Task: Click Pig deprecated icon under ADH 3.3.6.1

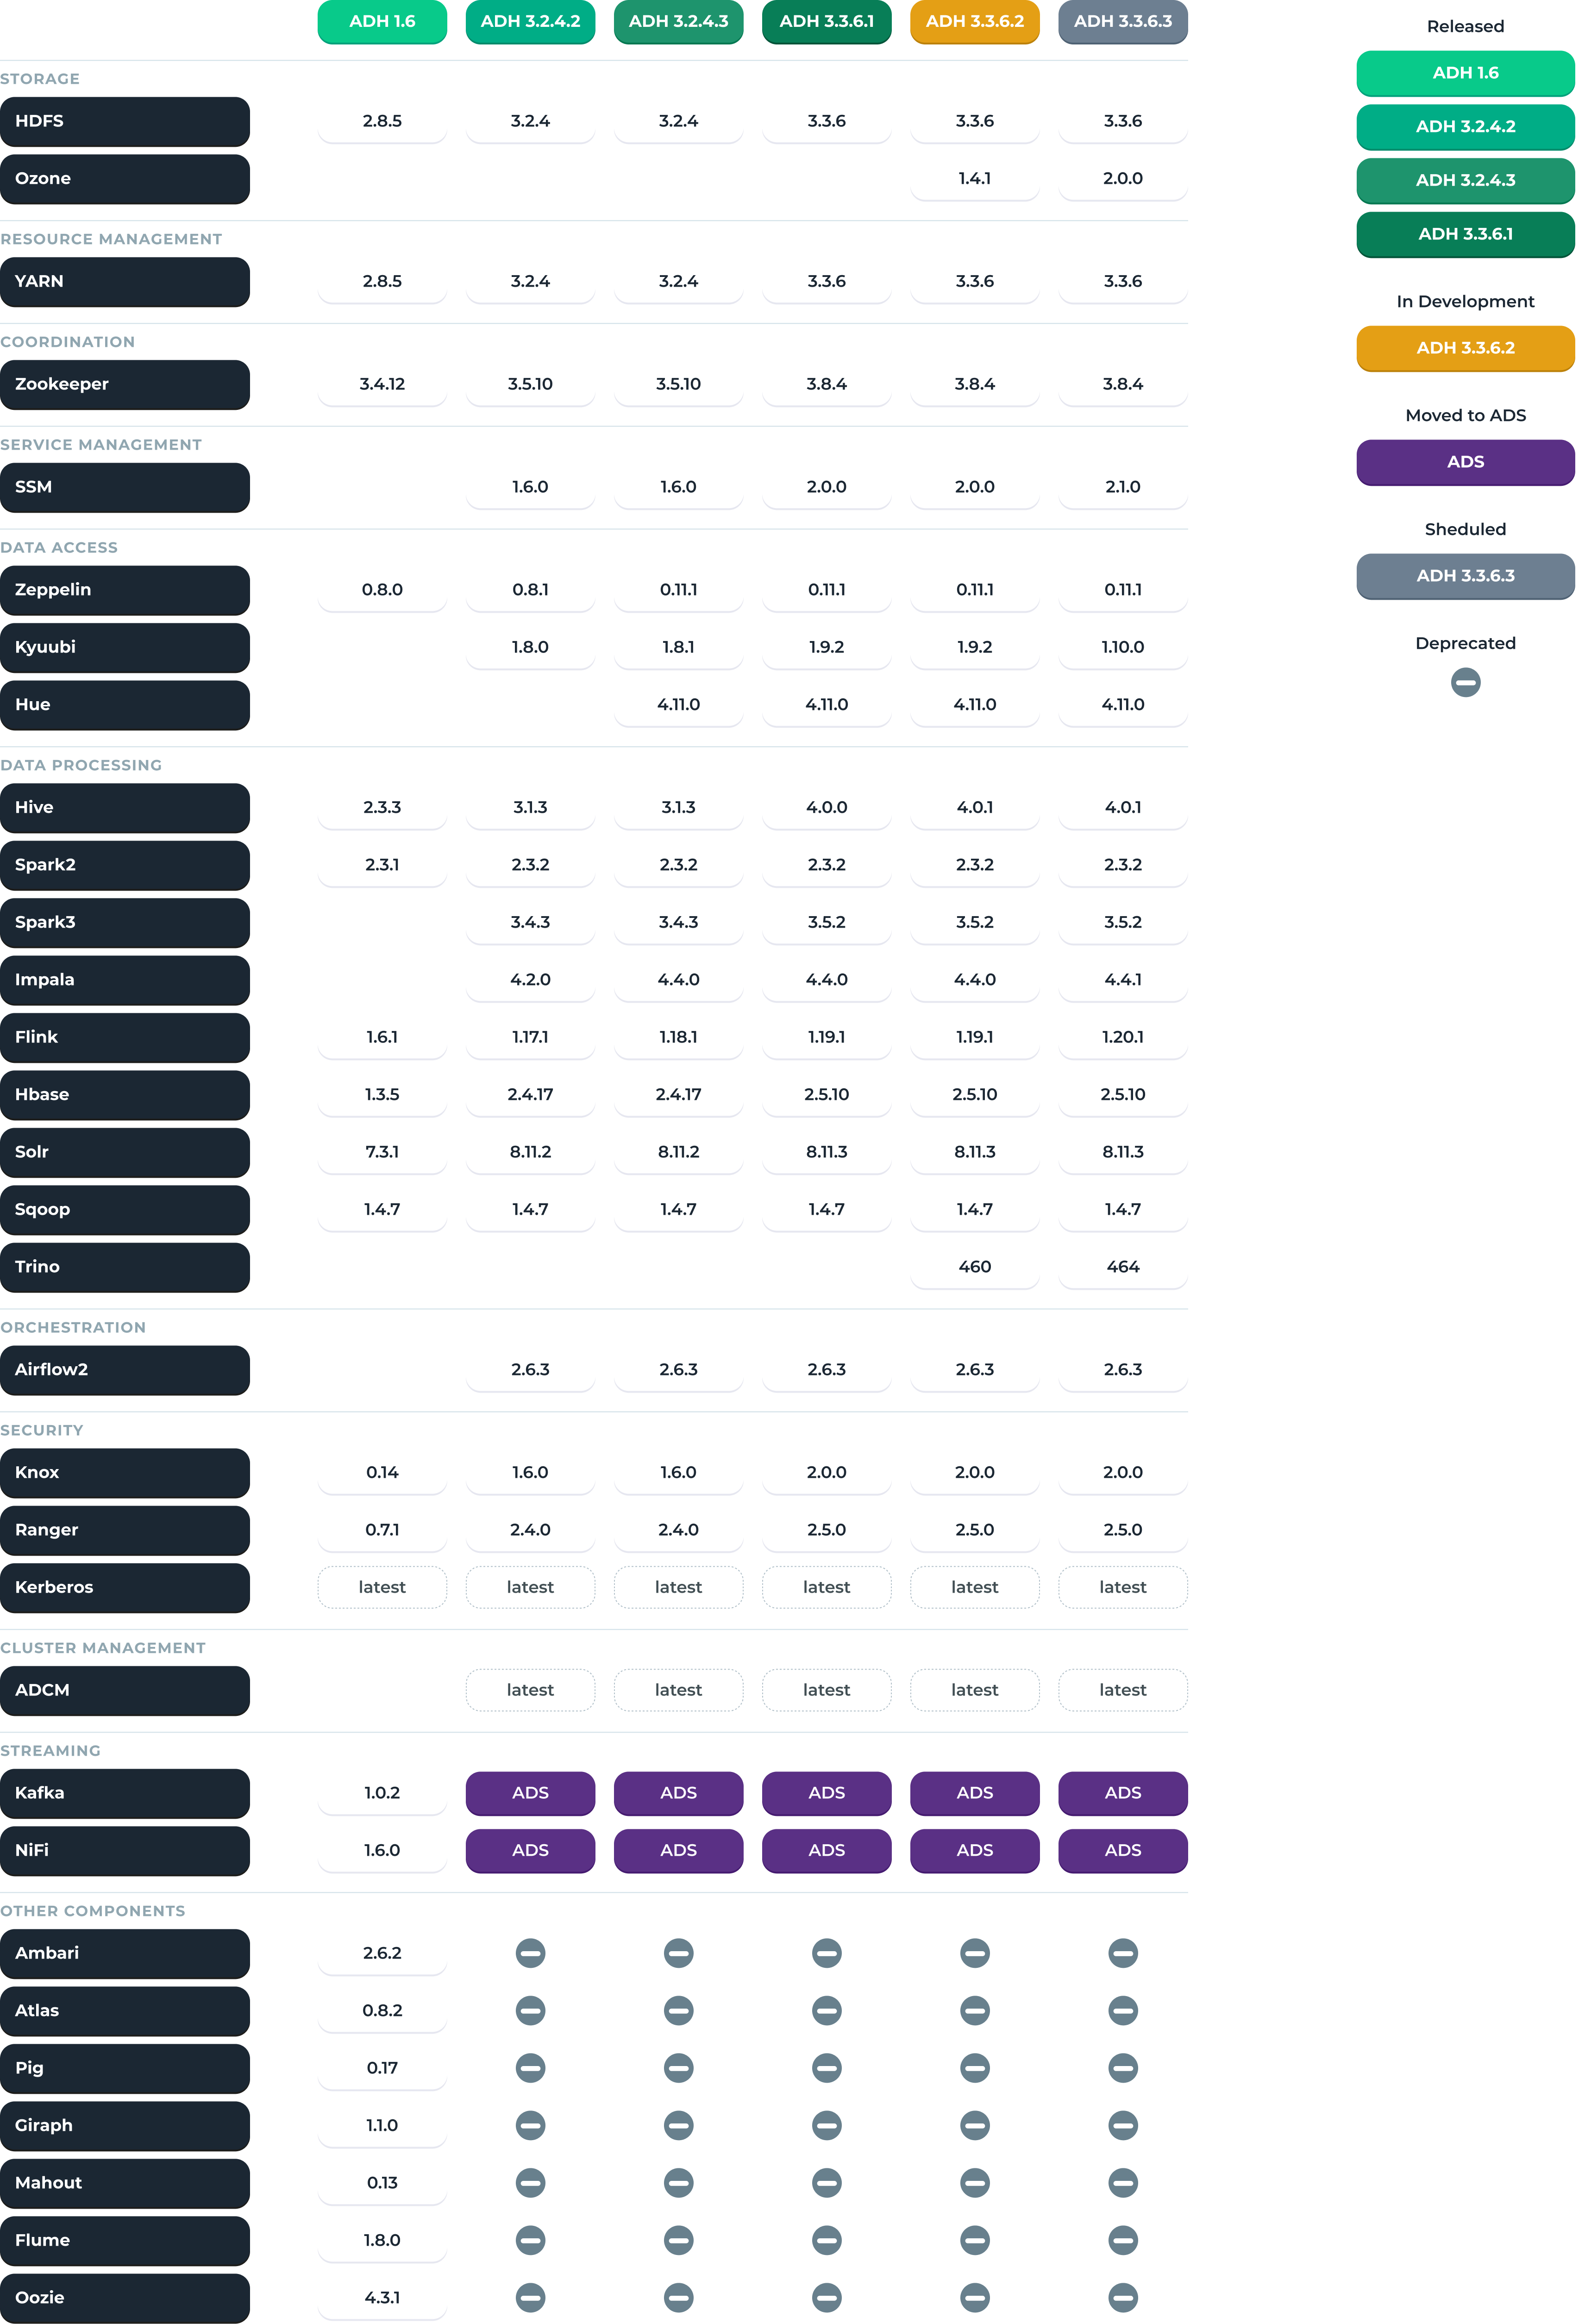Action: pos(827,2068)
